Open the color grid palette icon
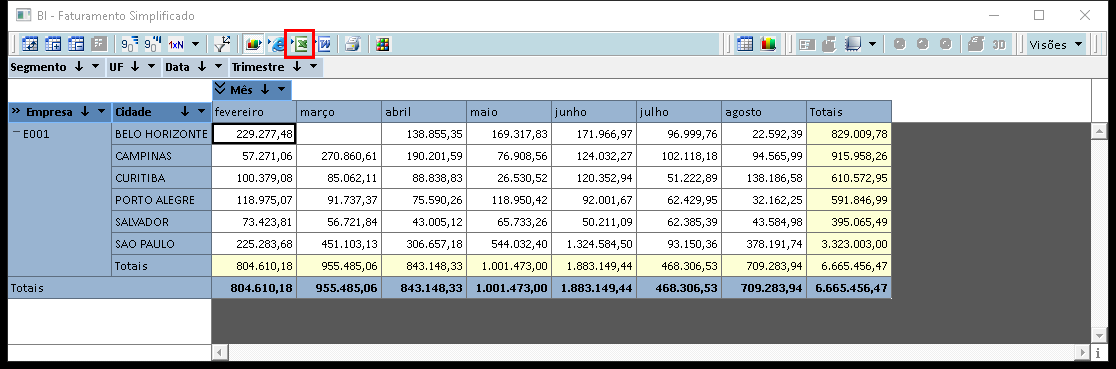The height and width of the screenshot is (369, 1116). [384, 44]
